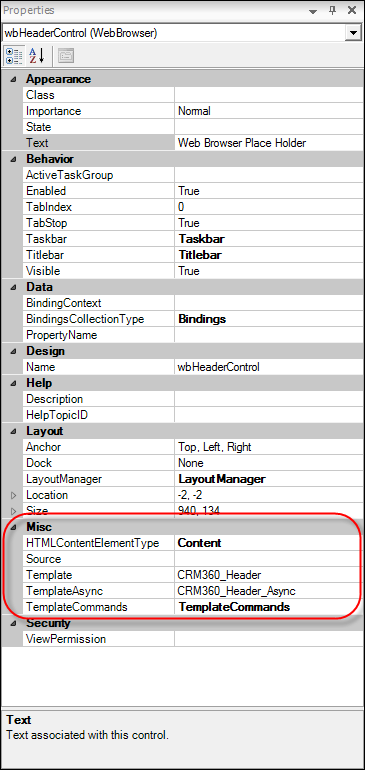Select the TemplateAsync property row

(192, 591)
